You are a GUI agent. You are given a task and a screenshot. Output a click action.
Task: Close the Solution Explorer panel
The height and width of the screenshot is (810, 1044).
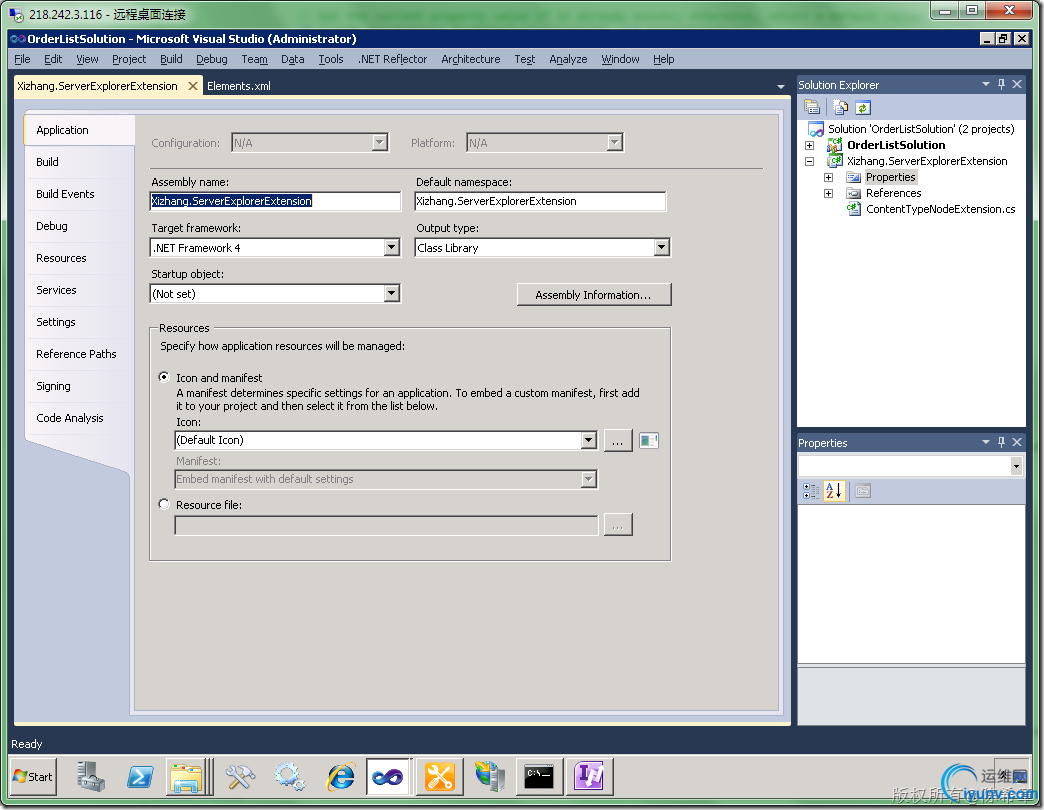click(1017, 85)
